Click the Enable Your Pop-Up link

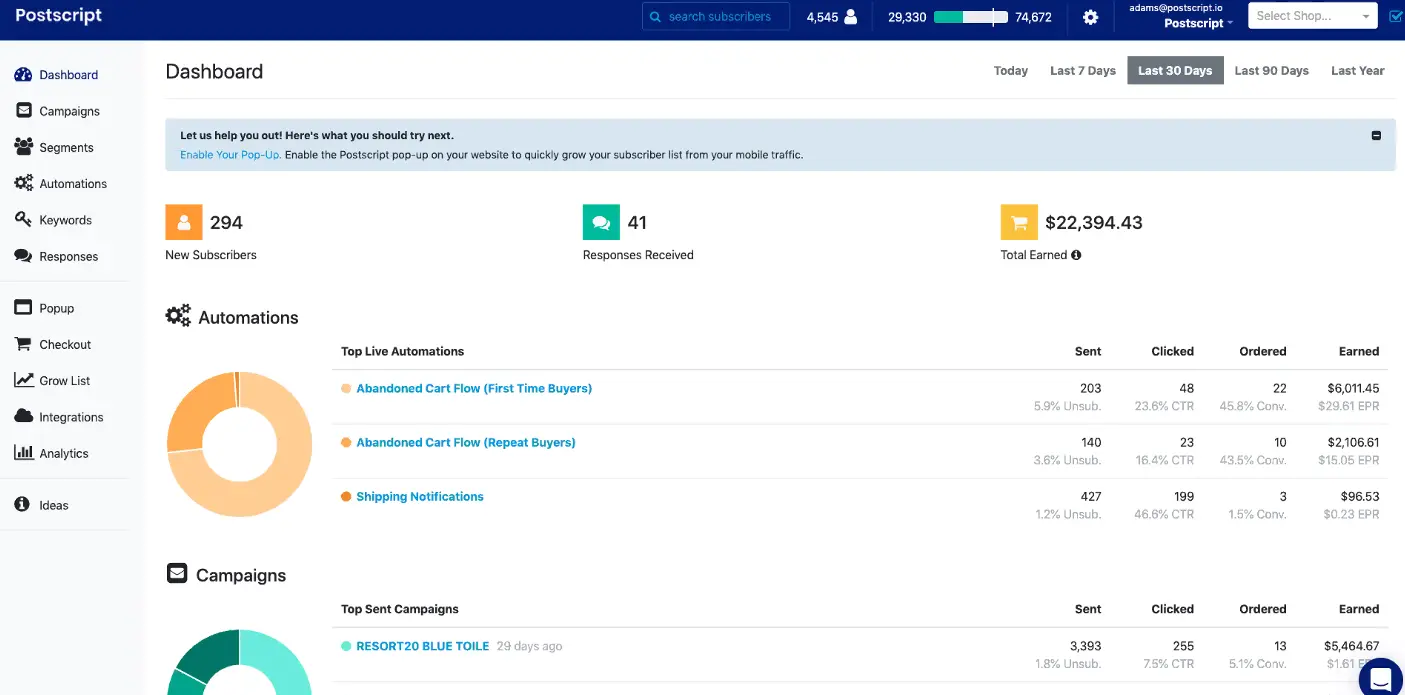230,155
